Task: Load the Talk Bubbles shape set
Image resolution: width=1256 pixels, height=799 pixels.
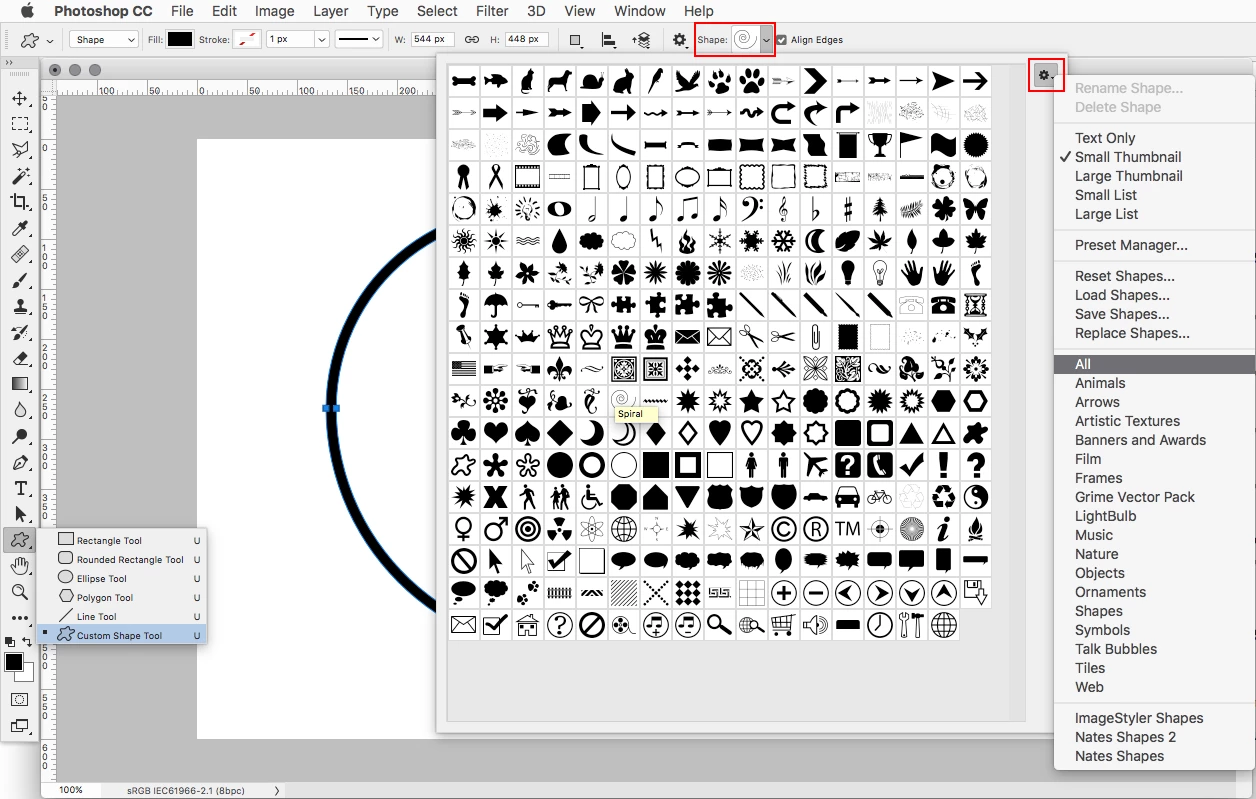Action: pos(1116,649)
